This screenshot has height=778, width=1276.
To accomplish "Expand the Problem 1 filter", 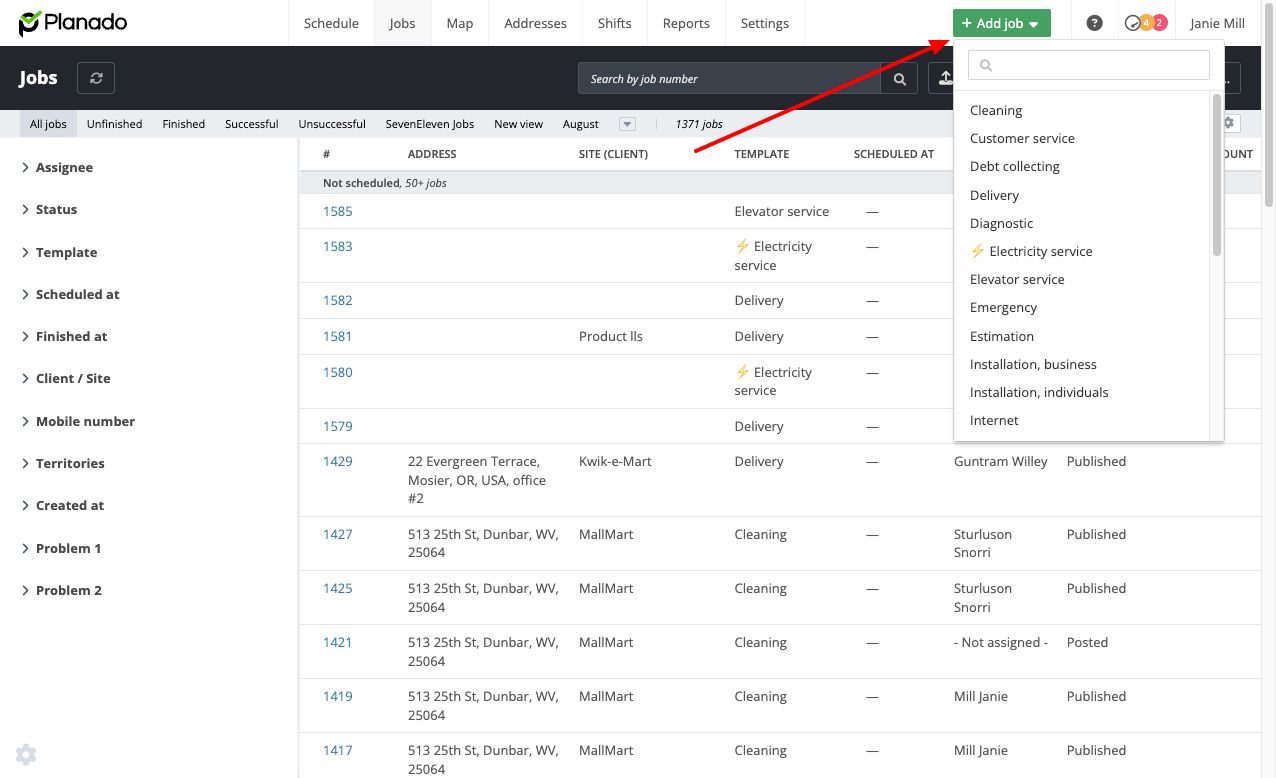I will pos(61,548).
